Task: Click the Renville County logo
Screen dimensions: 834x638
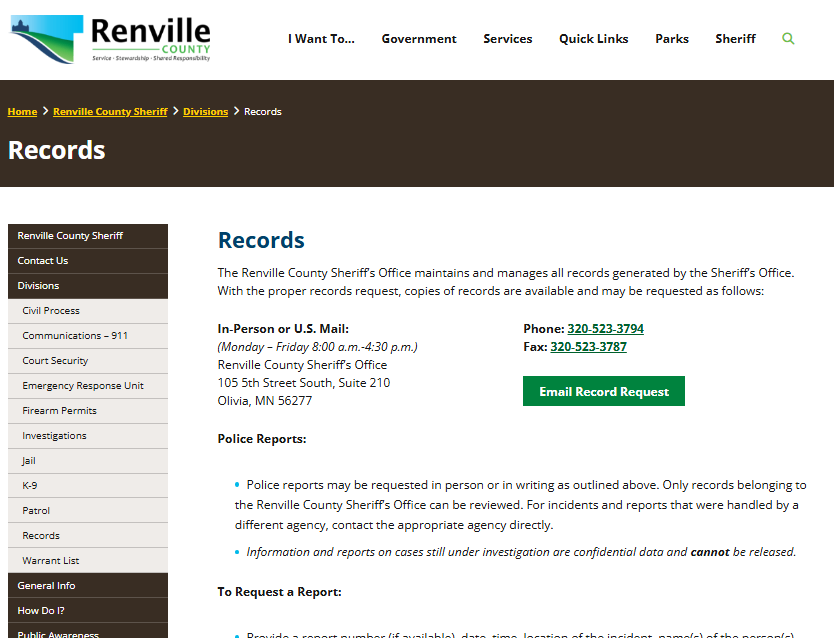Action: 111,39
